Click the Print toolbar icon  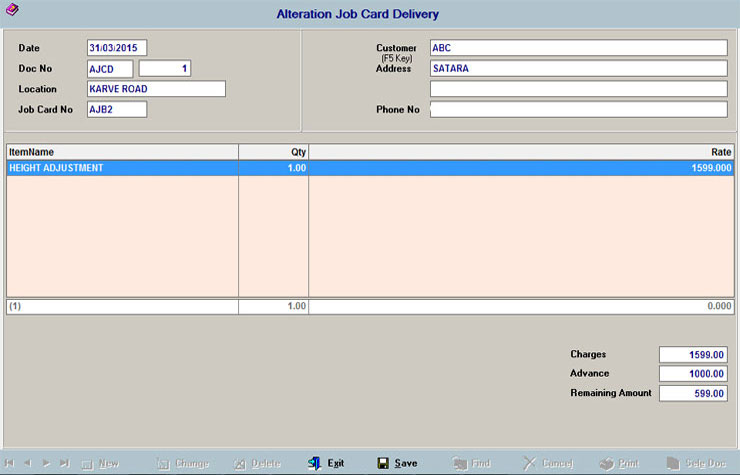[x=606, y=463]
